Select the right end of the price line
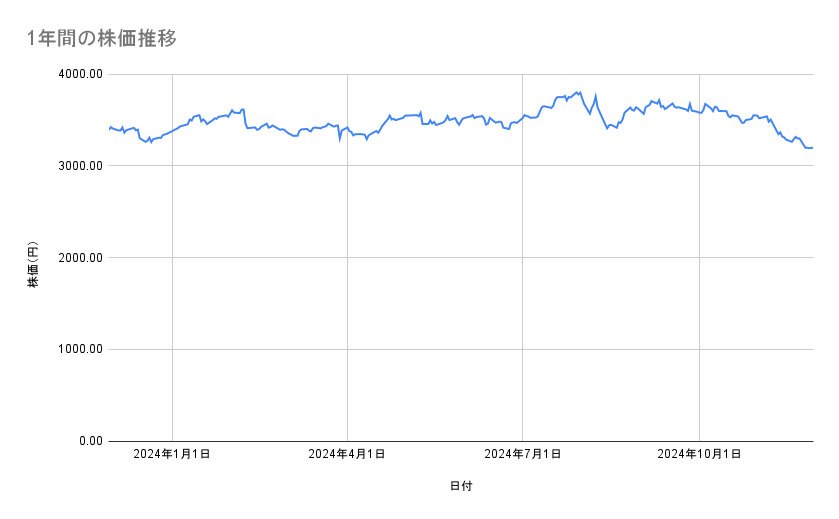 812,148
